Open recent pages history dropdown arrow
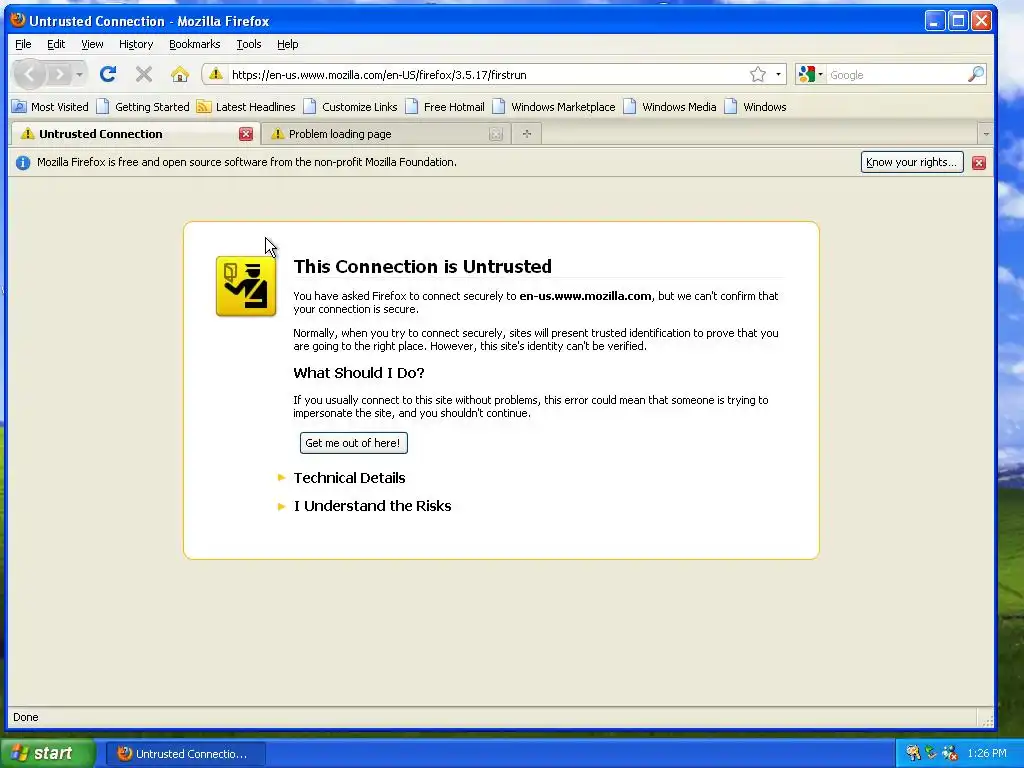 pos(79,74)
